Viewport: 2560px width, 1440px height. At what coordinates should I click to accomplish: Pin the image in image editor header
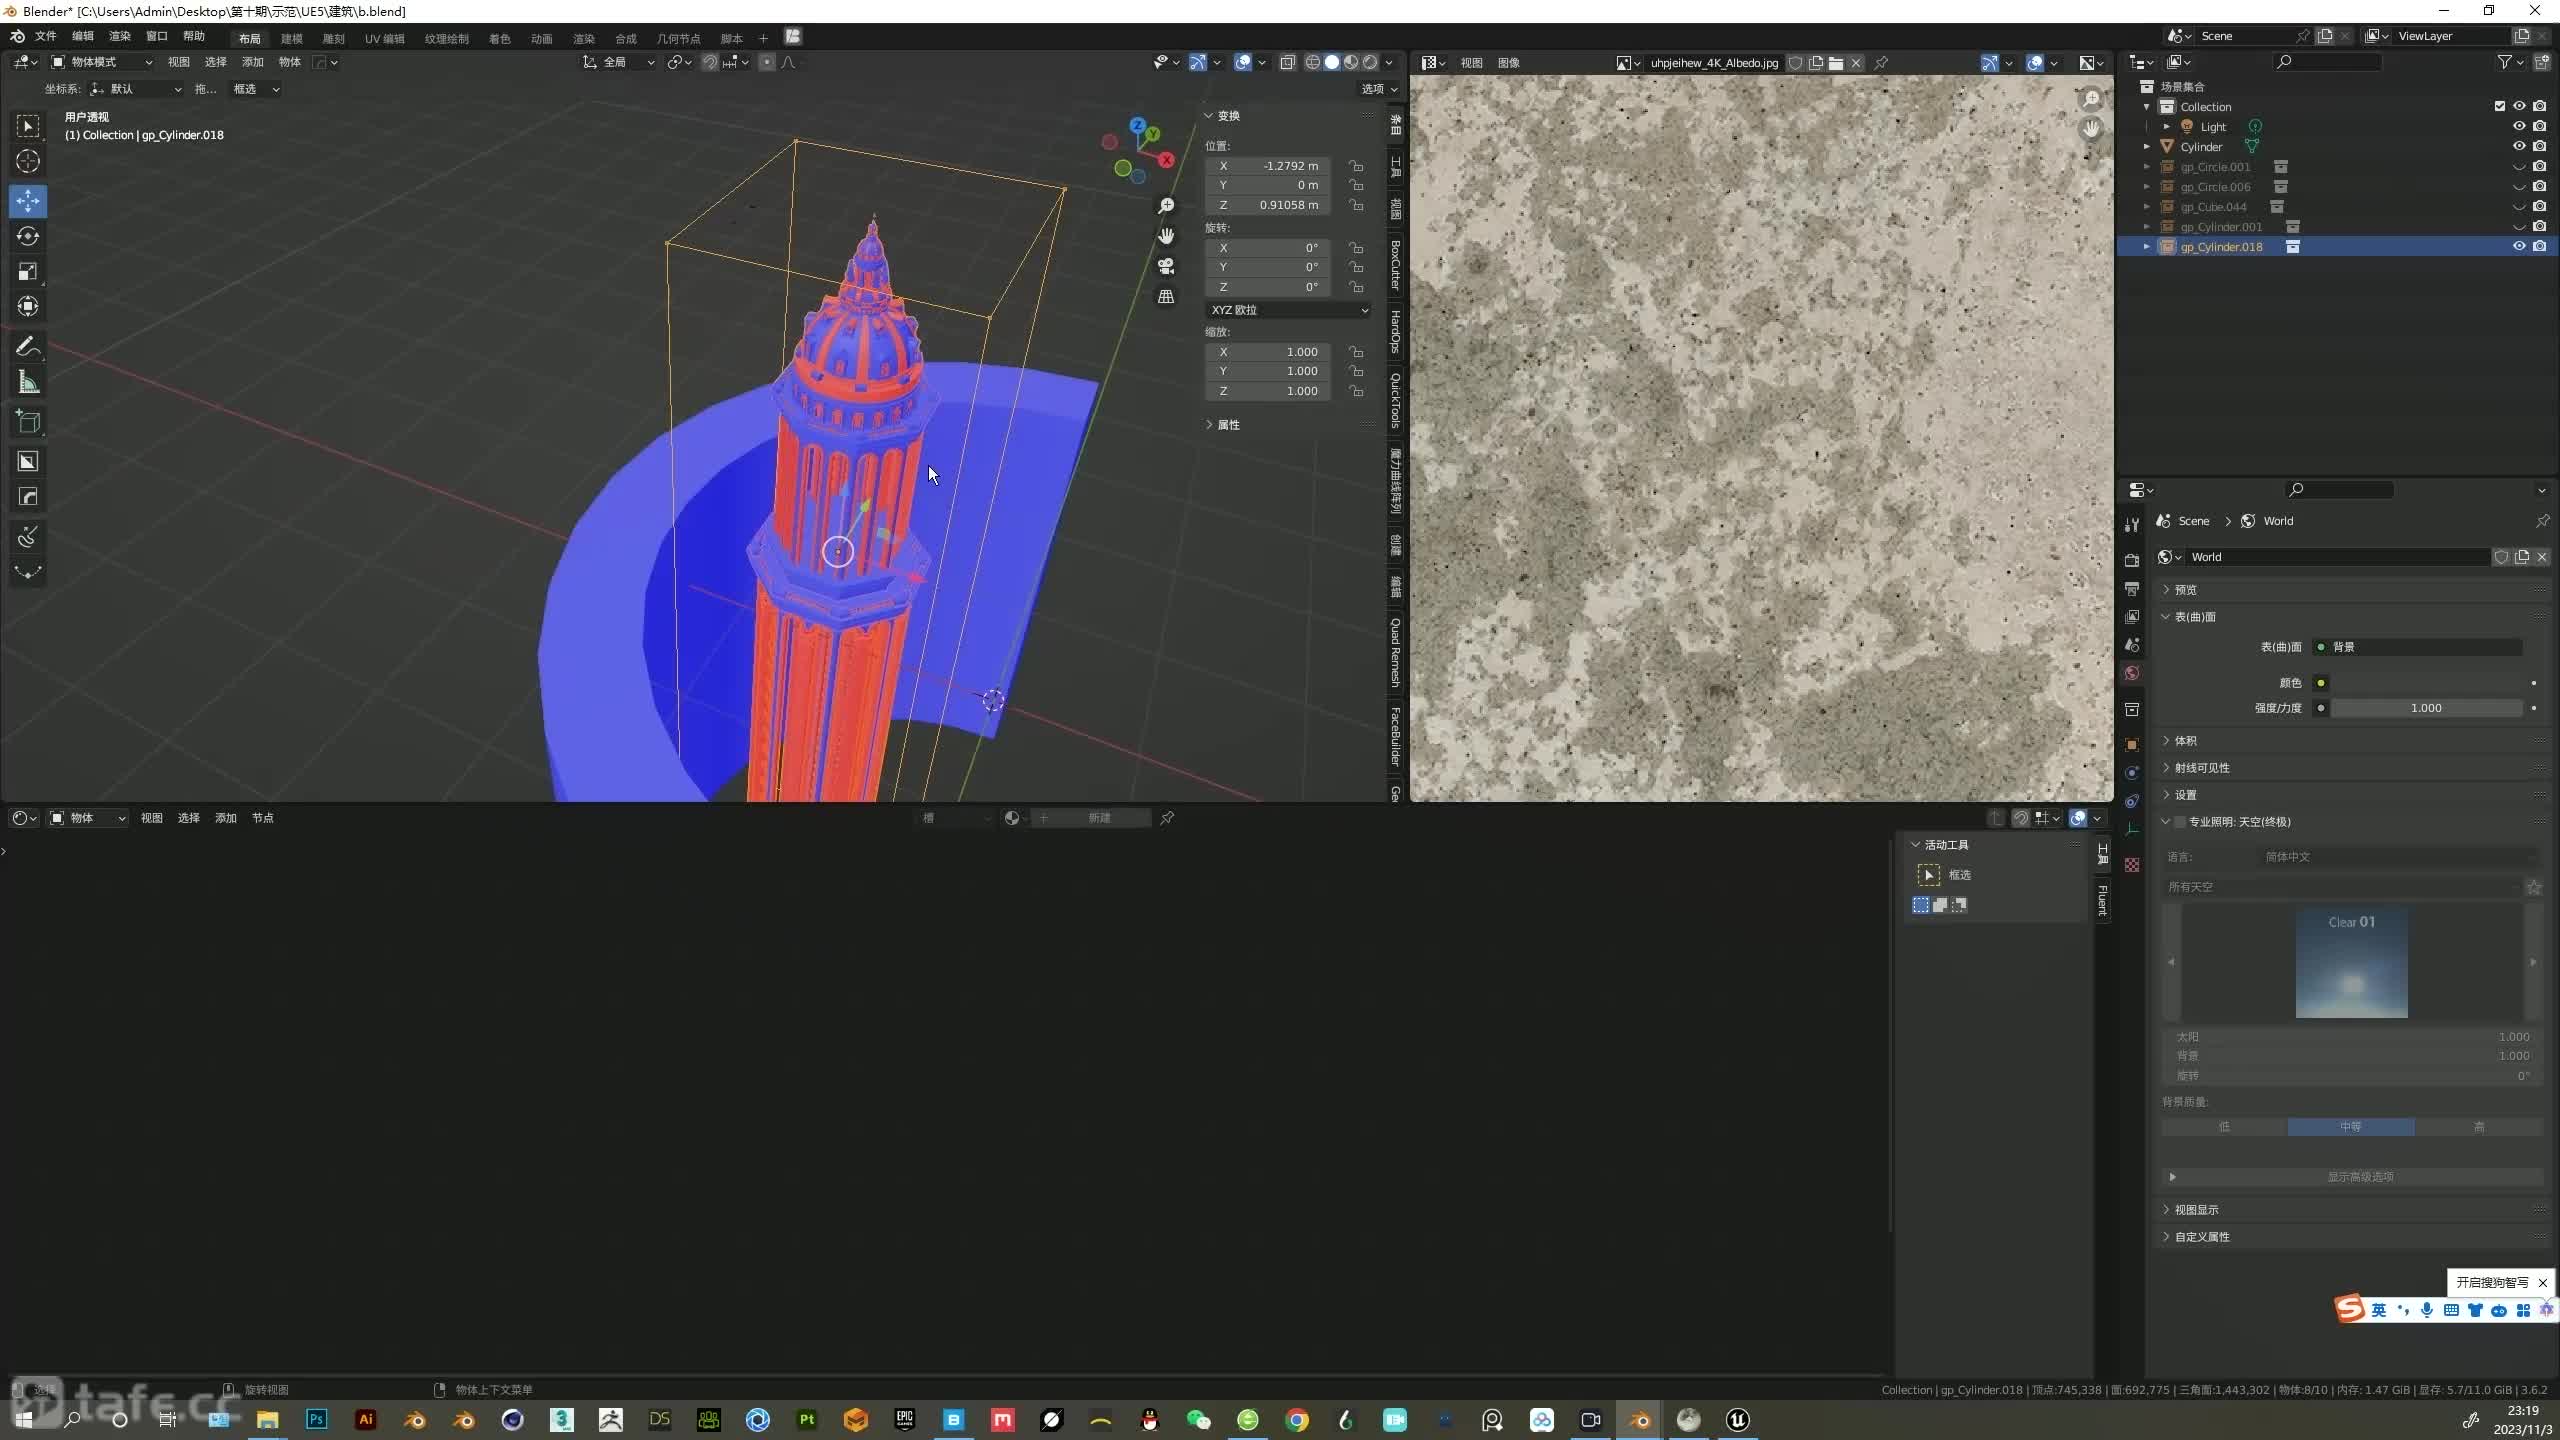(x=1881, y=62)
